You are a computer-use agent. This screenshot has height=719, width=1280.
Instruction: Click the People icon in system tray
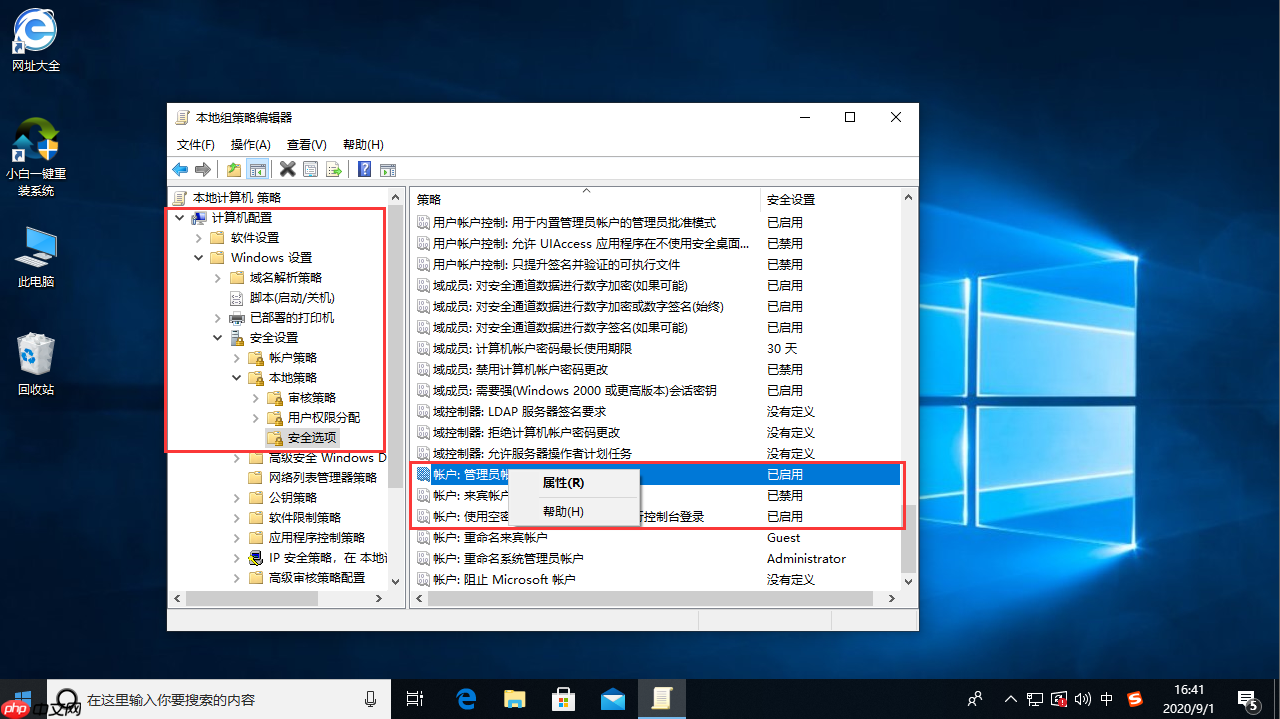pyautogui.click(x=976, y=699)
